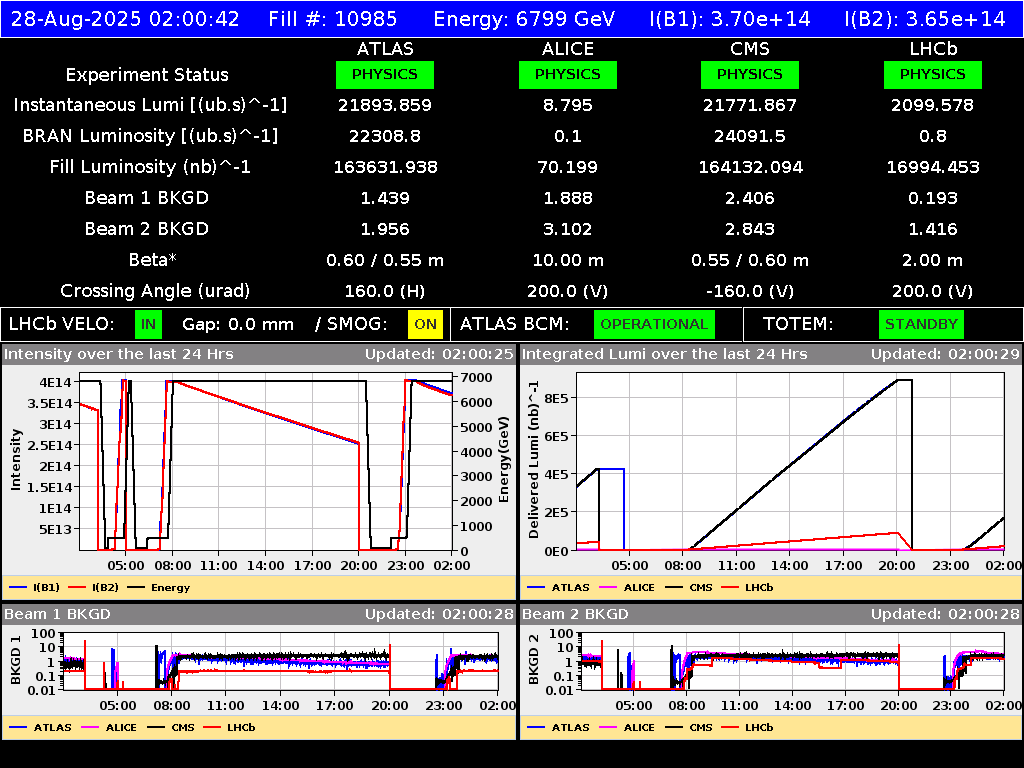Click CMS instantaneous lumi value 21771.867
1024x768 pixels.
(x=750, y=105)
